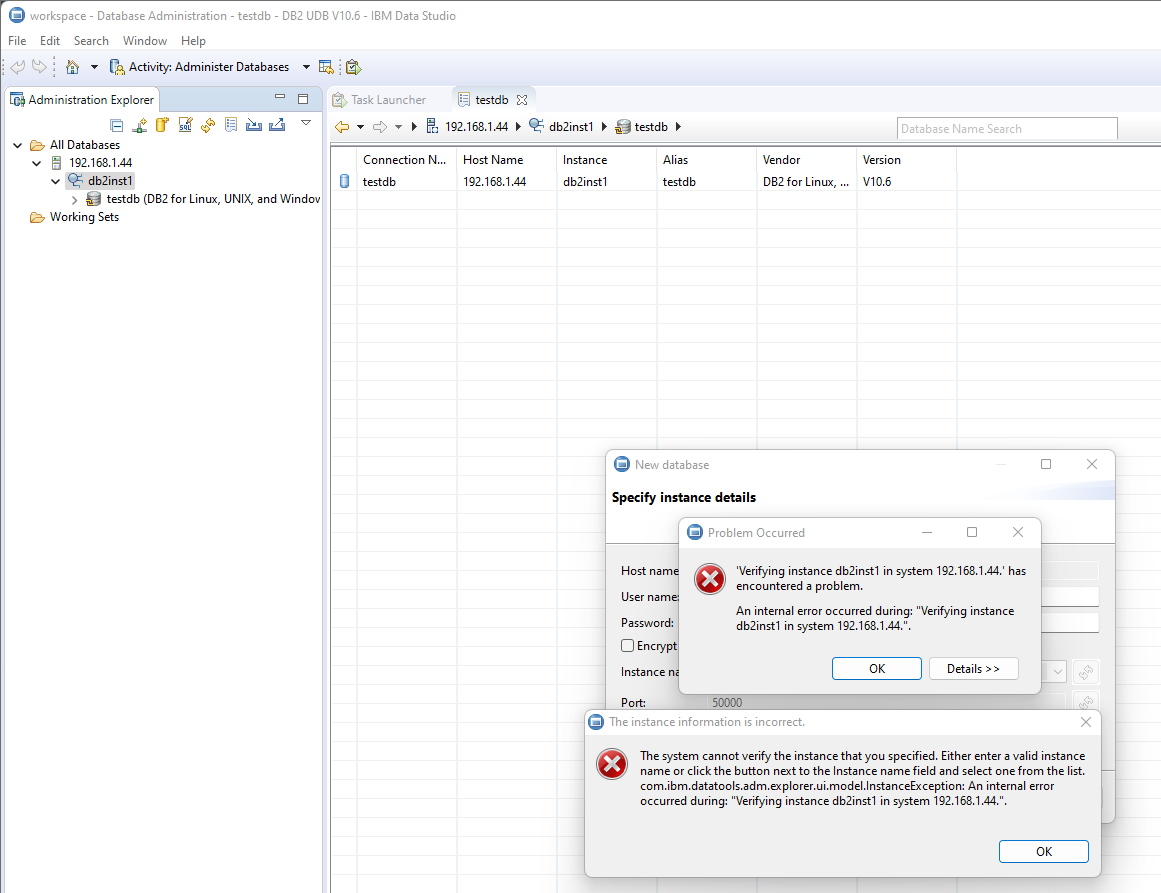
Task: Open the Edit menu
Action: coord(50,41)
